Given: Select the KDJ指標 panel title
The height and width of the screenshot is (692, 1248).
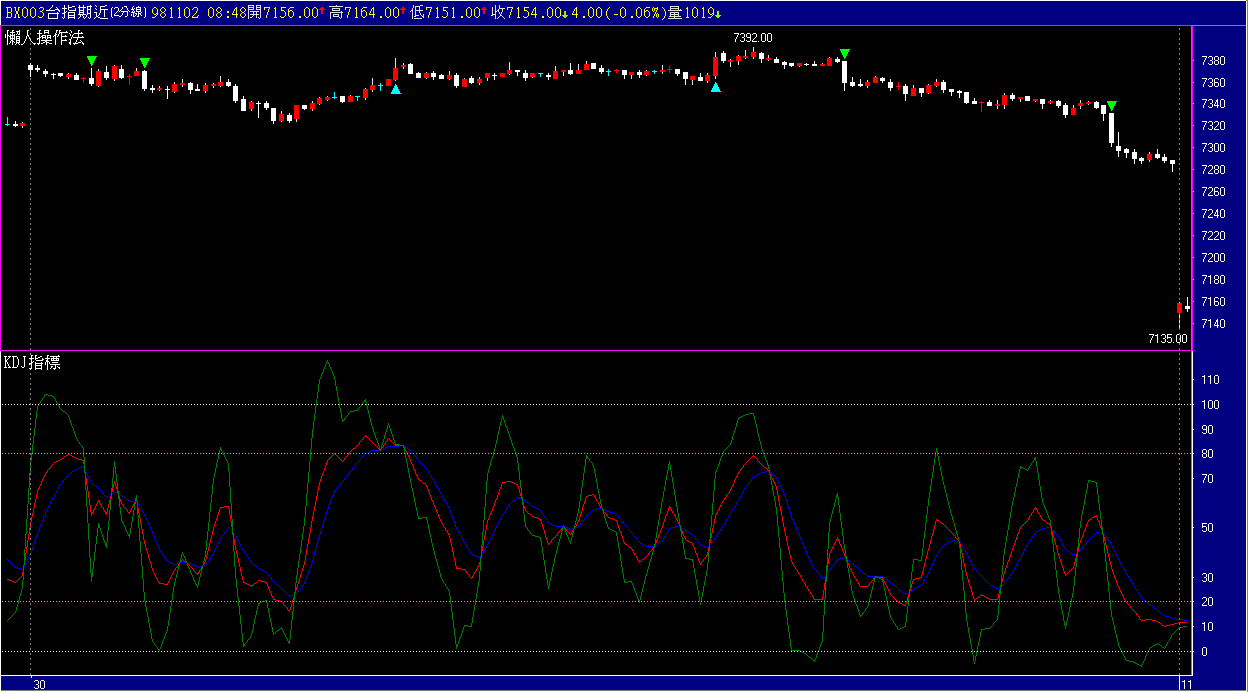Looking at the screenshot, I should coord(33,362).
